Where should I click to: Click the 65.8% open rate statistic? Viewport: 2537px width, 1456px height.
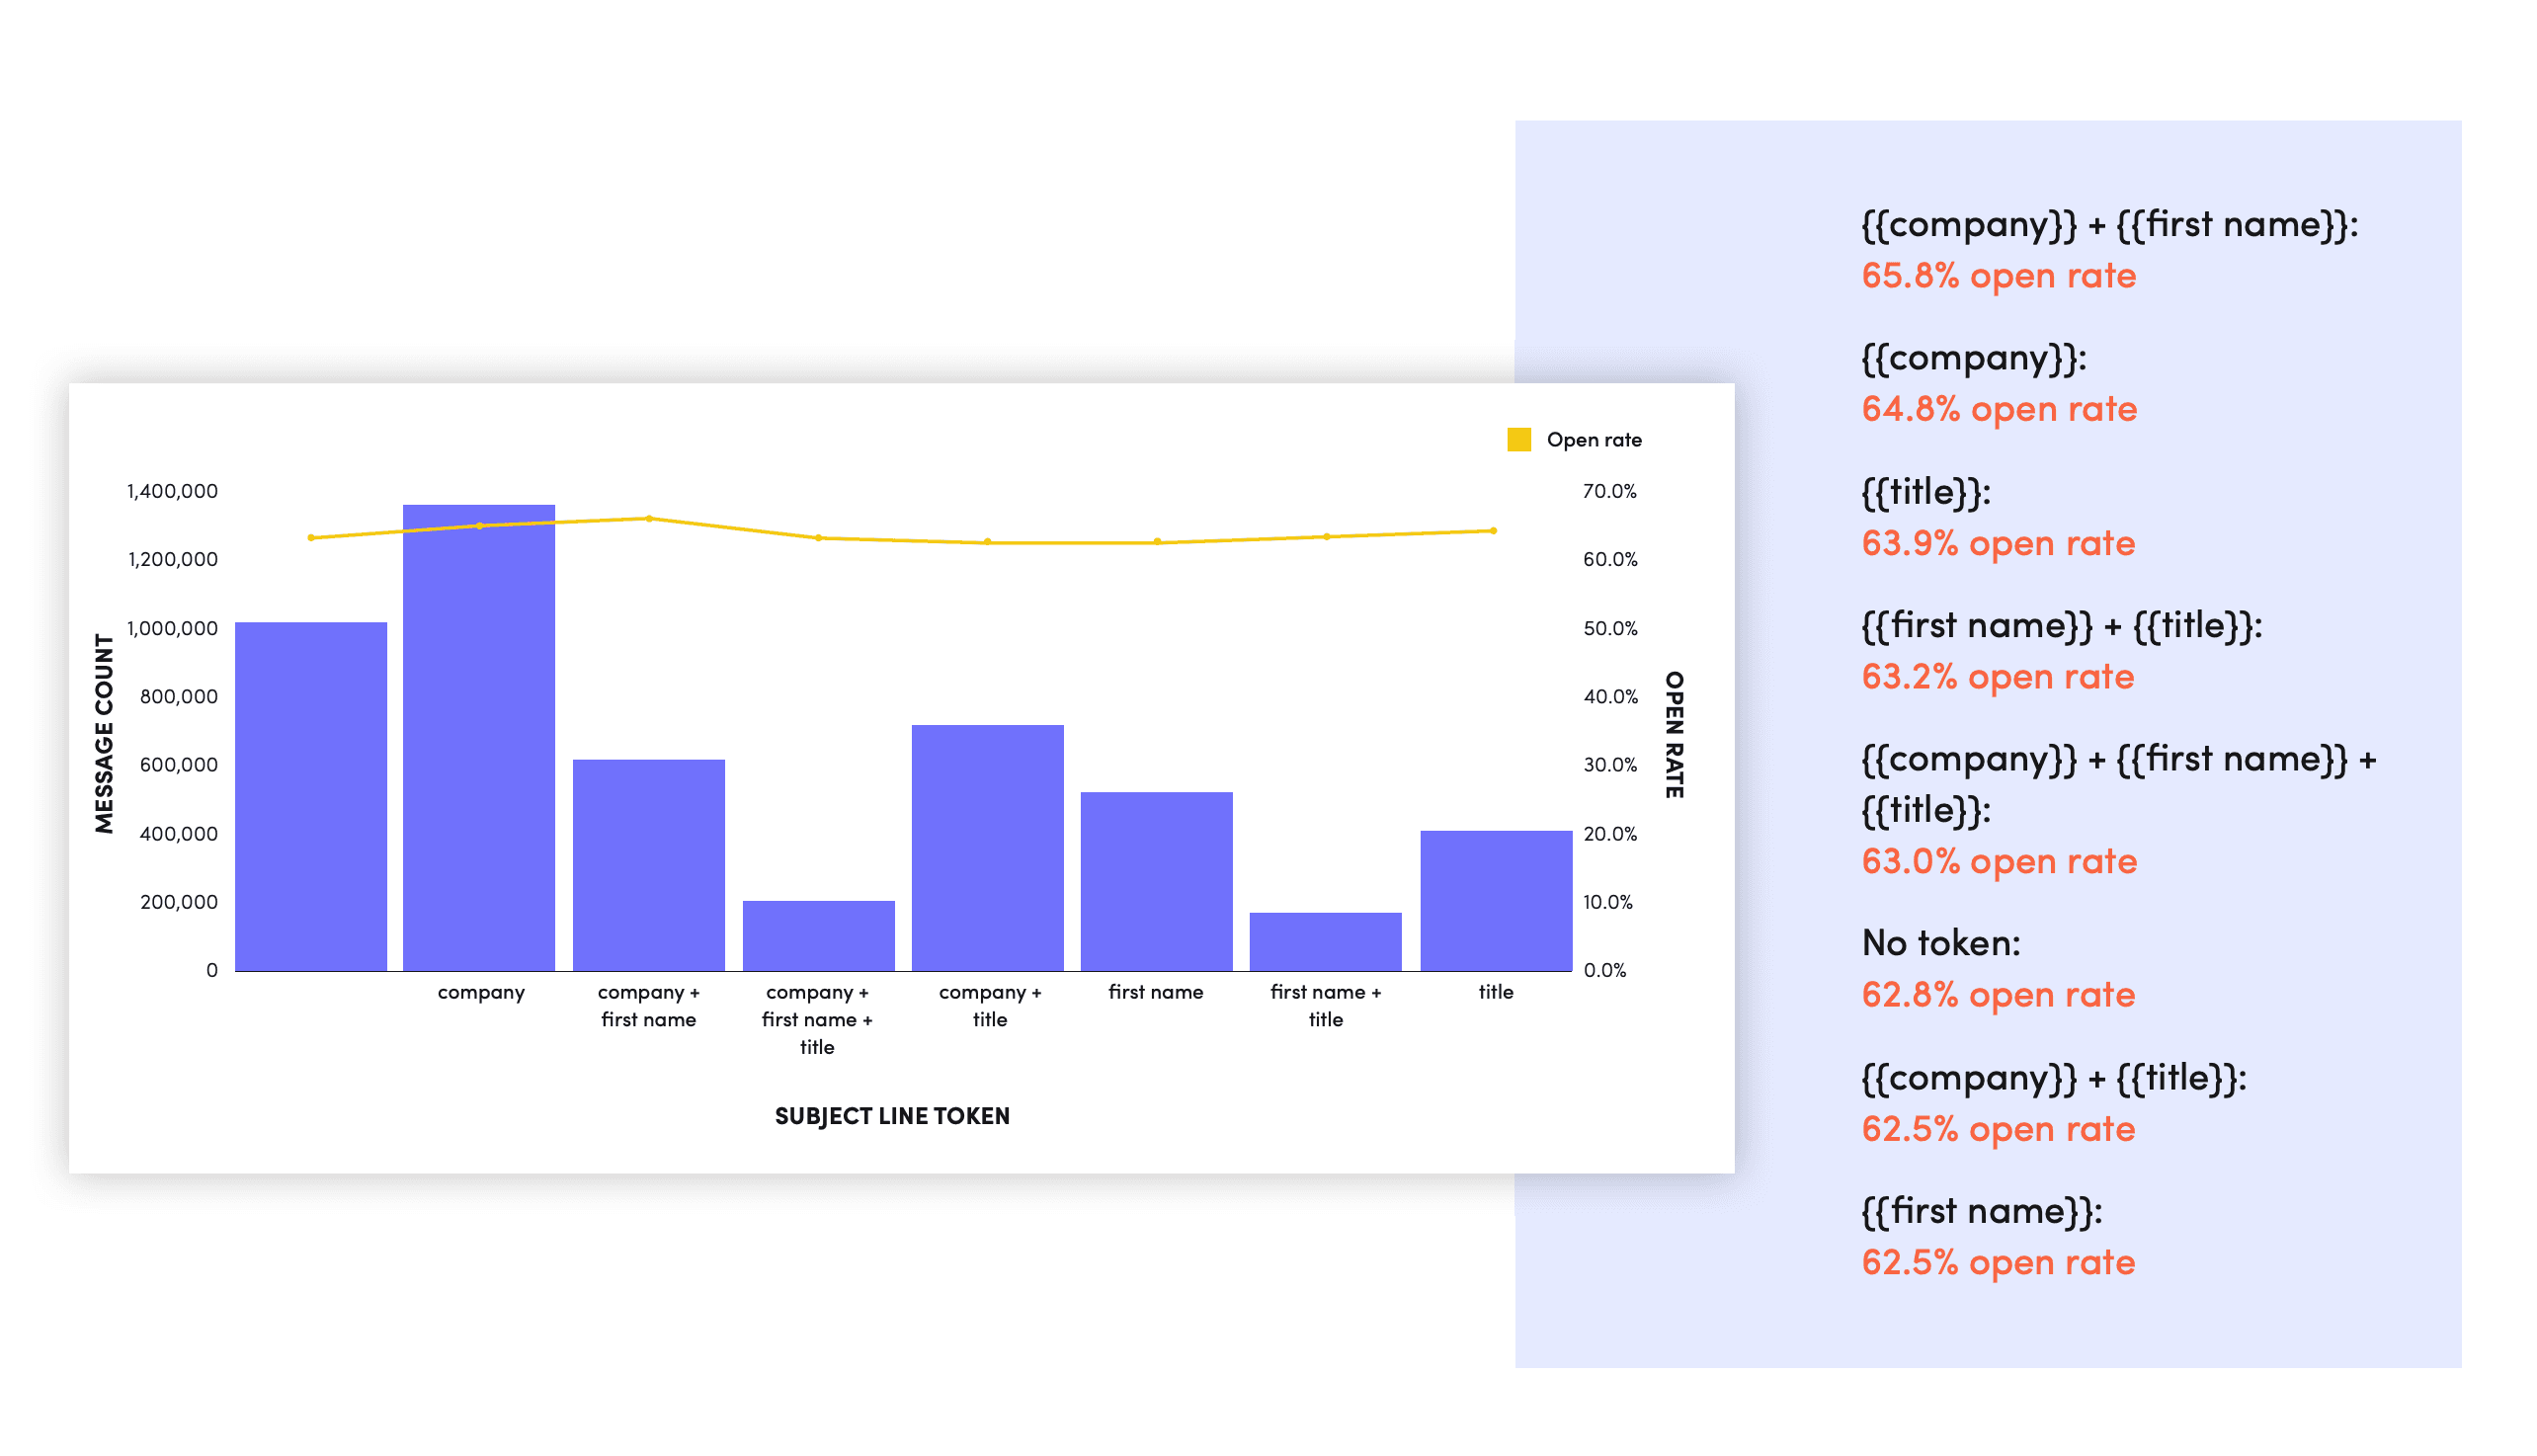(1998, 276)
